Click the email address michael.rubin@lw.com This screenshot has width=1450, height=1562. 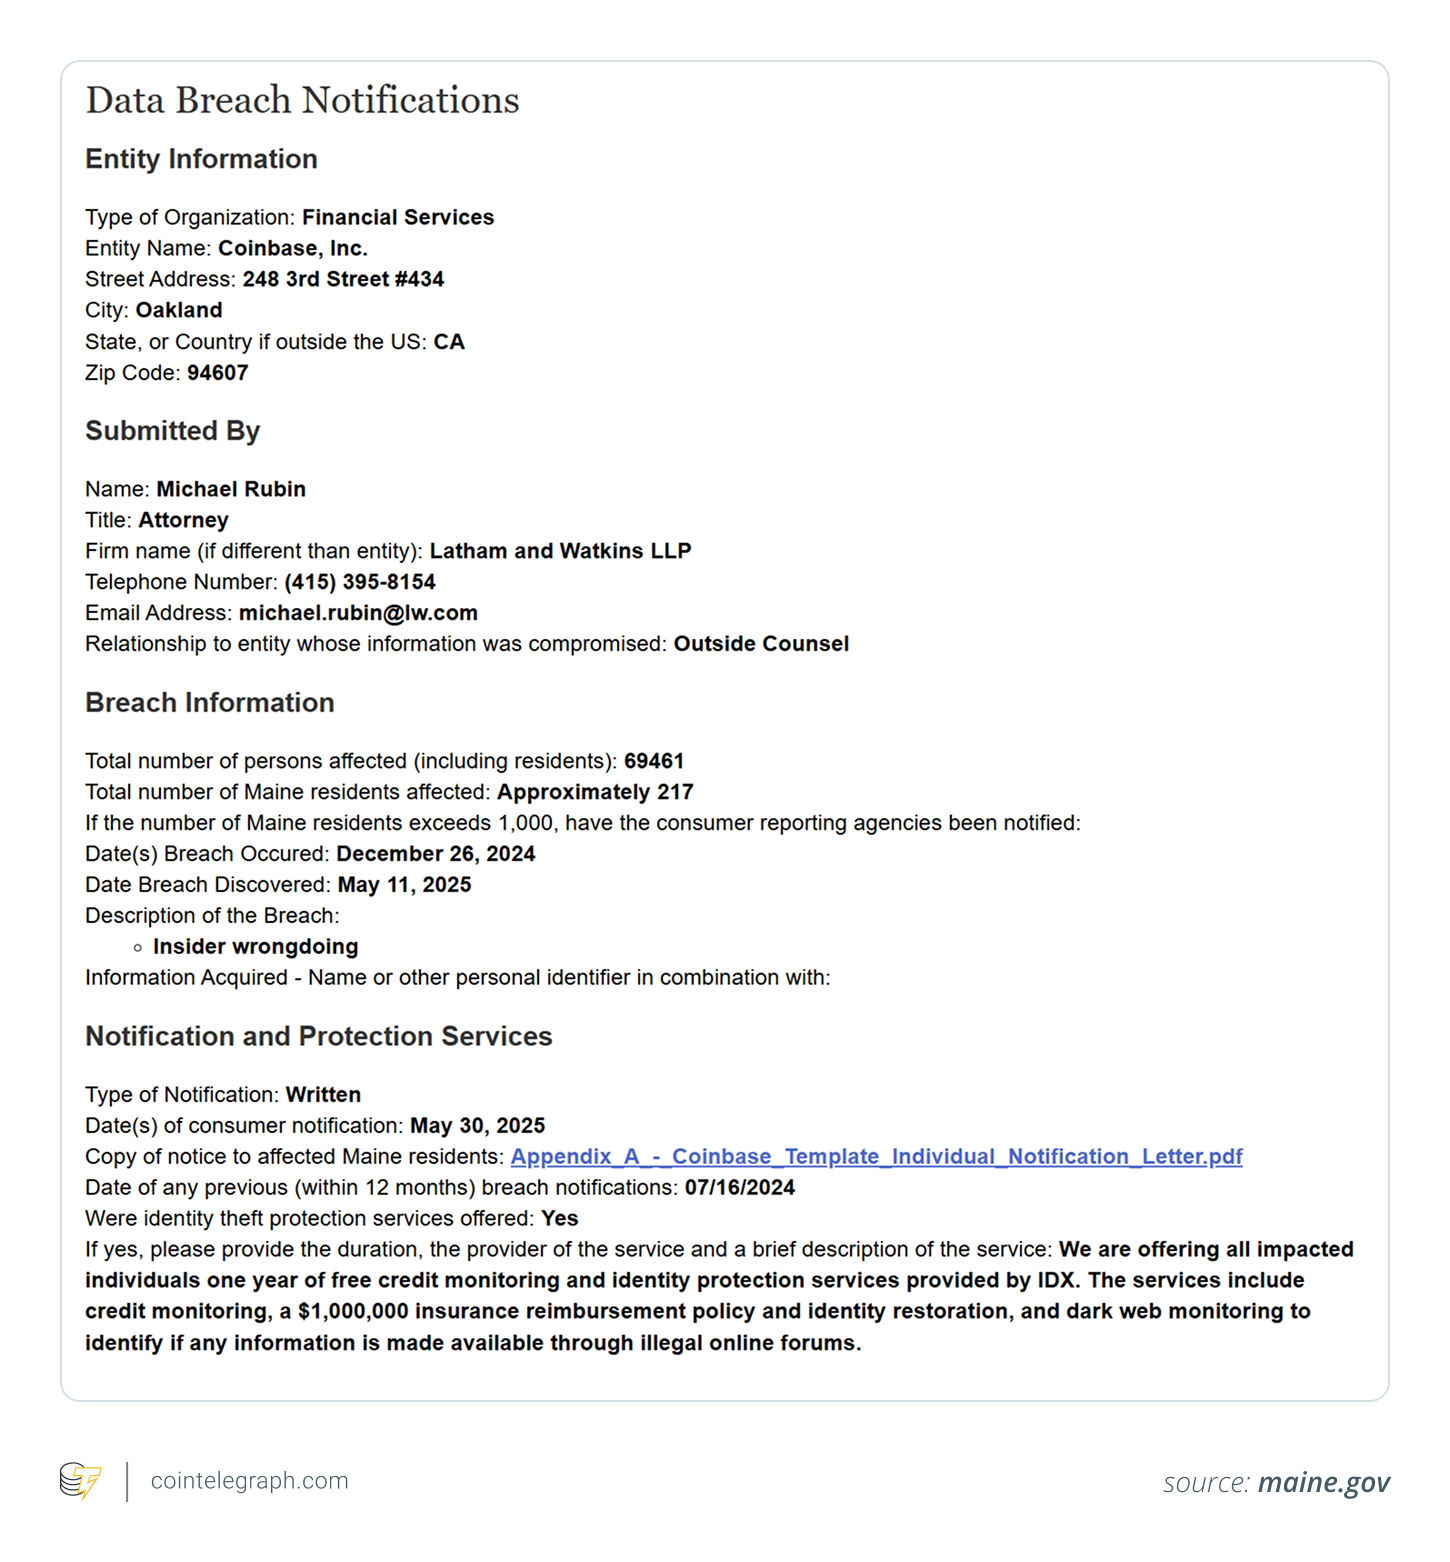coord(358,613)
